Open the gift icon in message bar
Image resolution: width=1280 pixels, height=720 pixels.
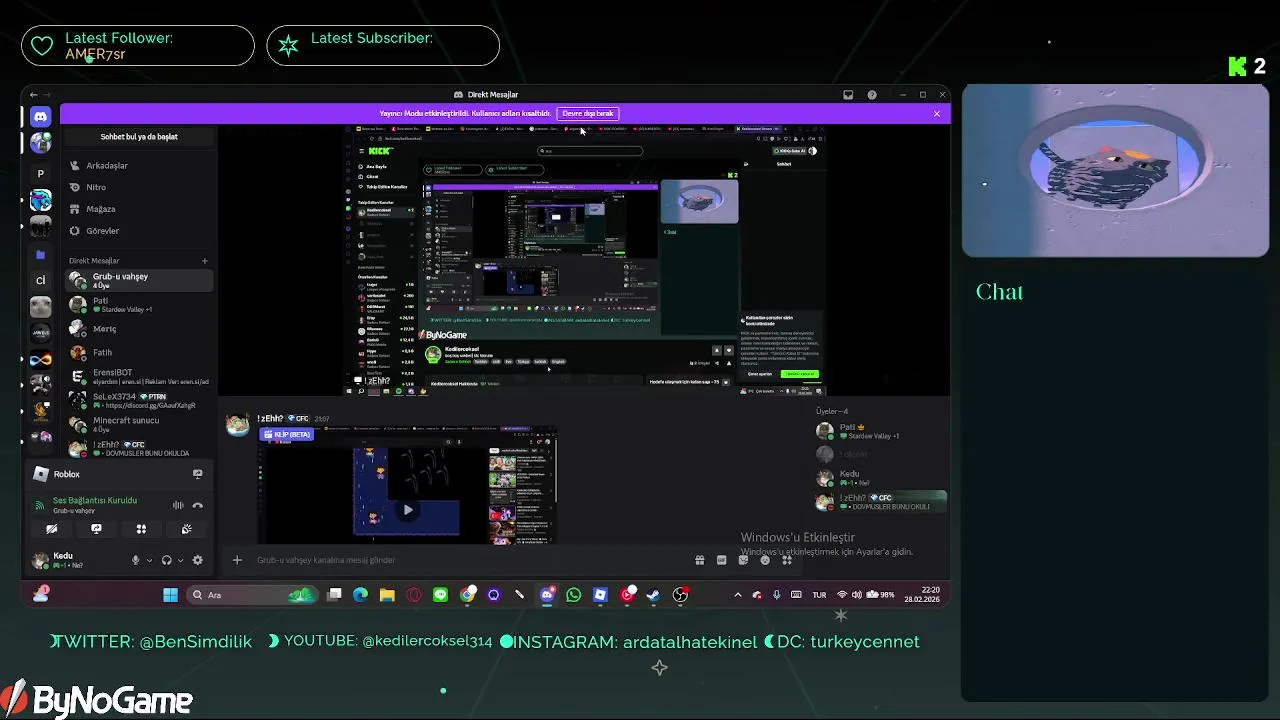coord(699,560)
